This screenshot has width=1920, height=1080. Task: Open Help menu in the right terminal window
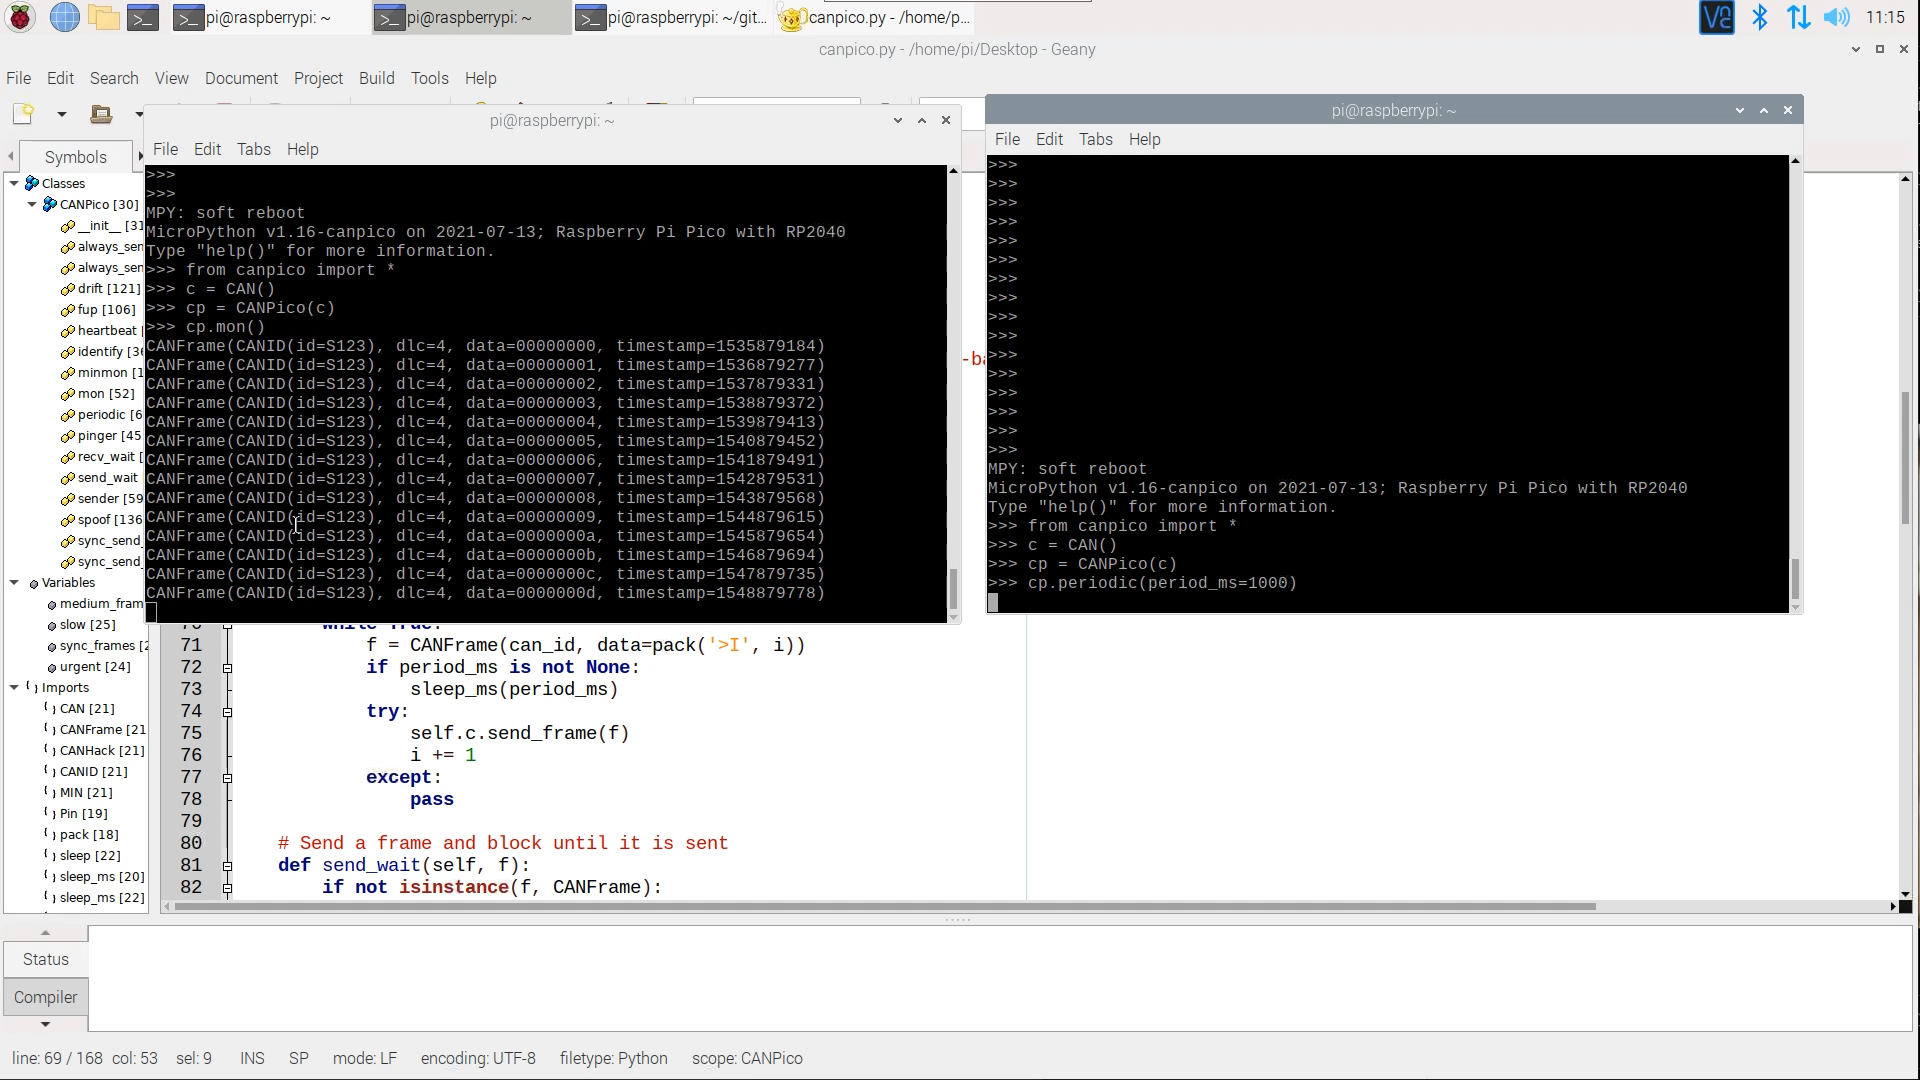[x=1144, y=139]
